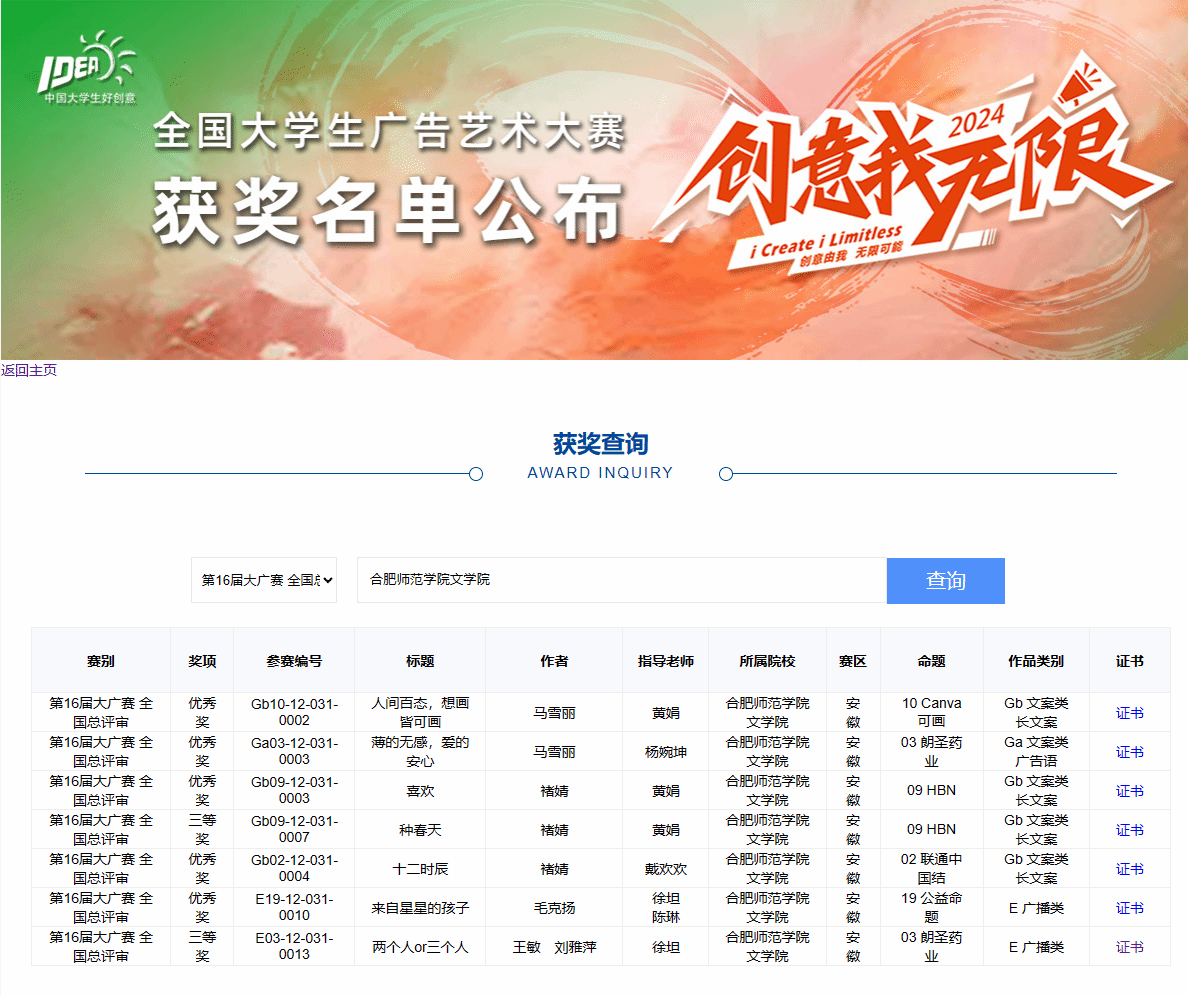Image resolution: width=1188 pixels, height=995 pixels.
Task: Click the 指导老师 column header
Action: [665, 661]
